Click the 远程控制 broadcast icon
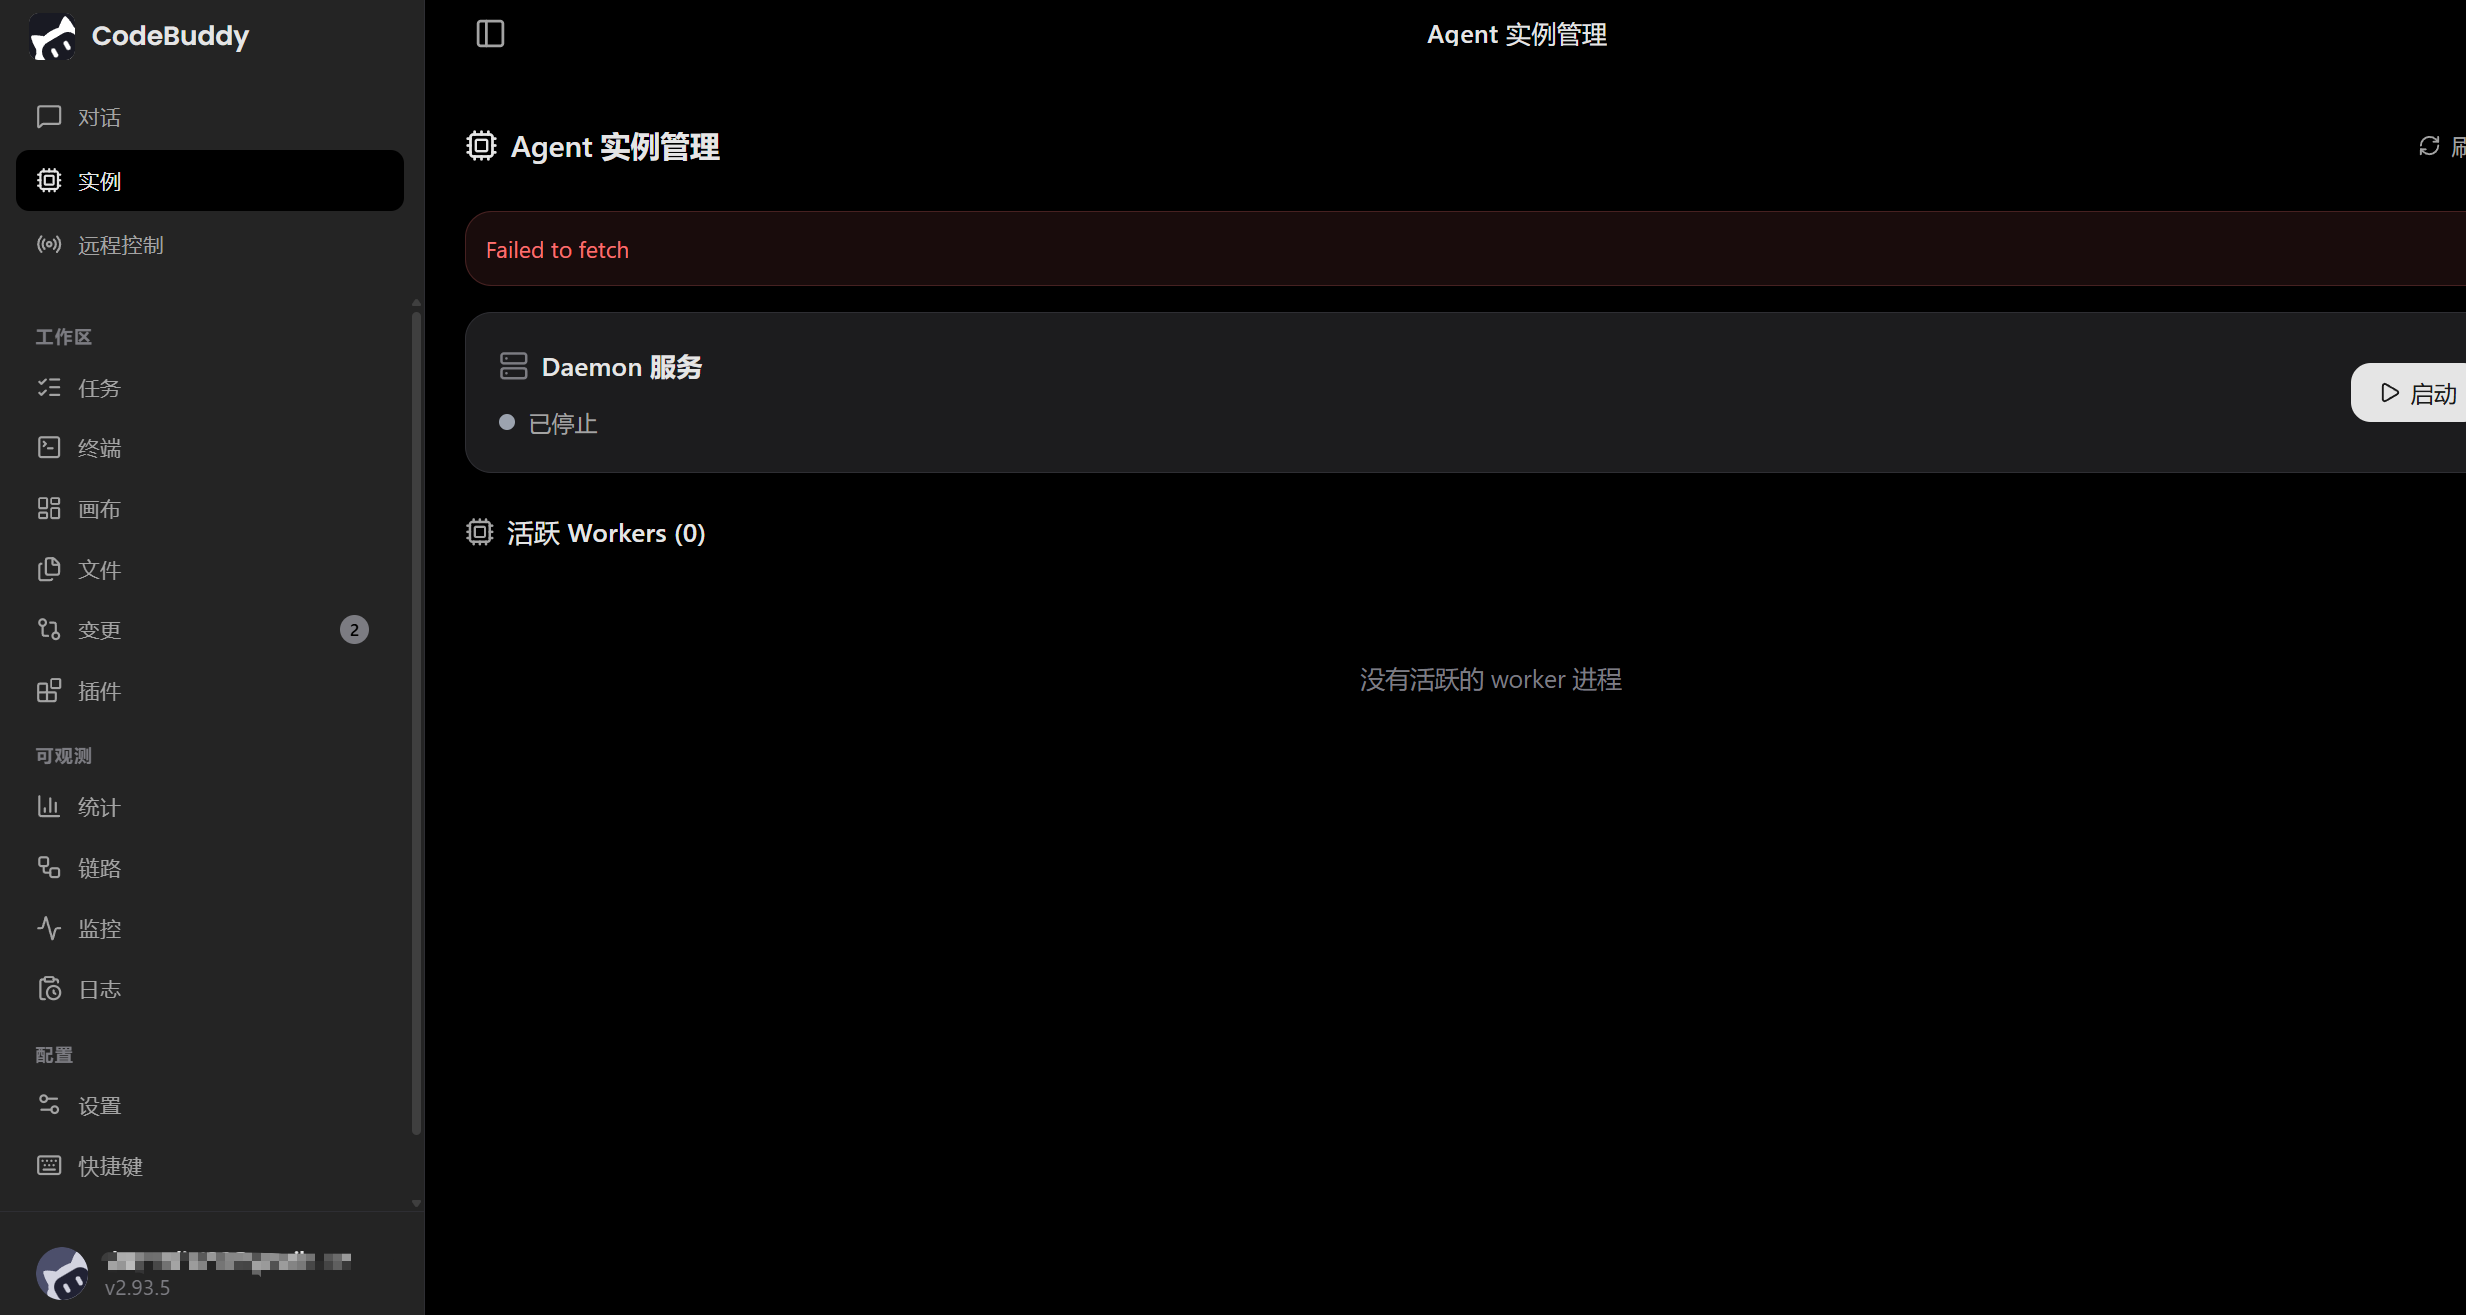 point(49,244)
